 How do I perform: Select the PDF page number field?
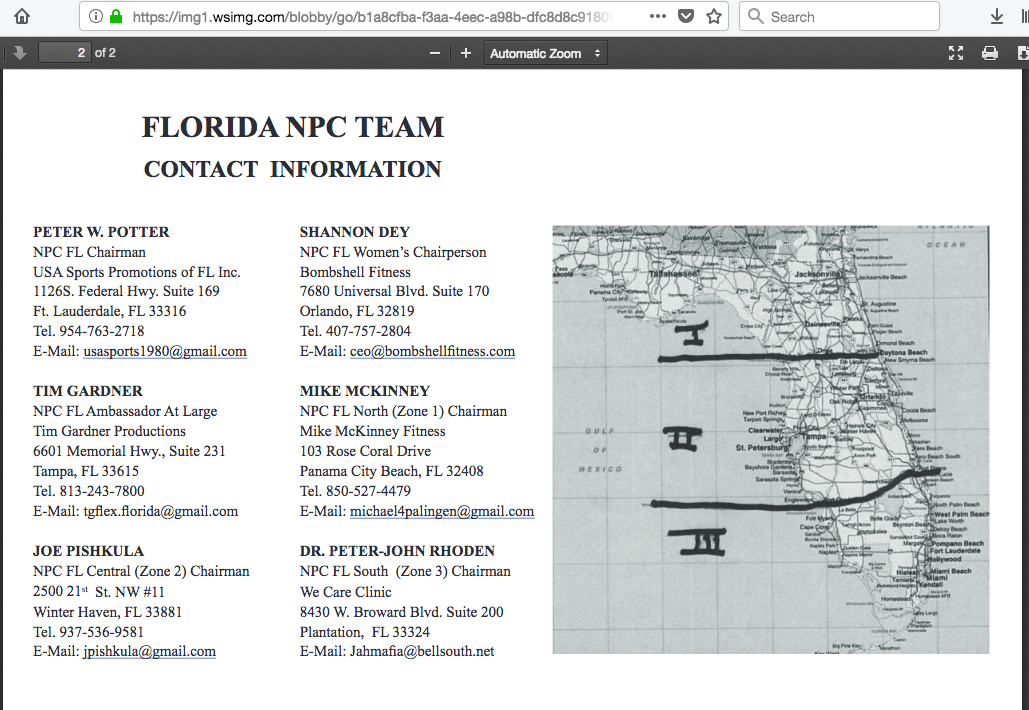pyautogui.click(x=64, y=52)
